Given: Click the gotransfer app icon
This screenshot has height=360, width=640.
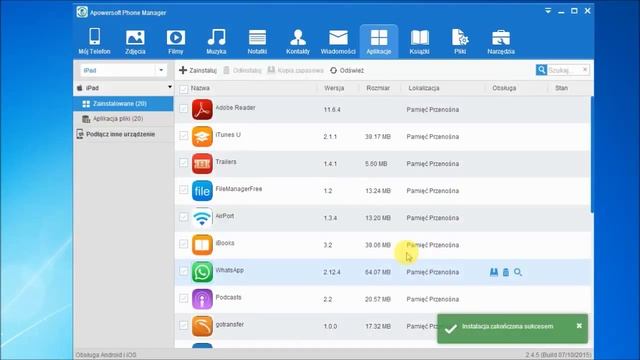Looking at the screenshot, I should (x=202, y=326).
